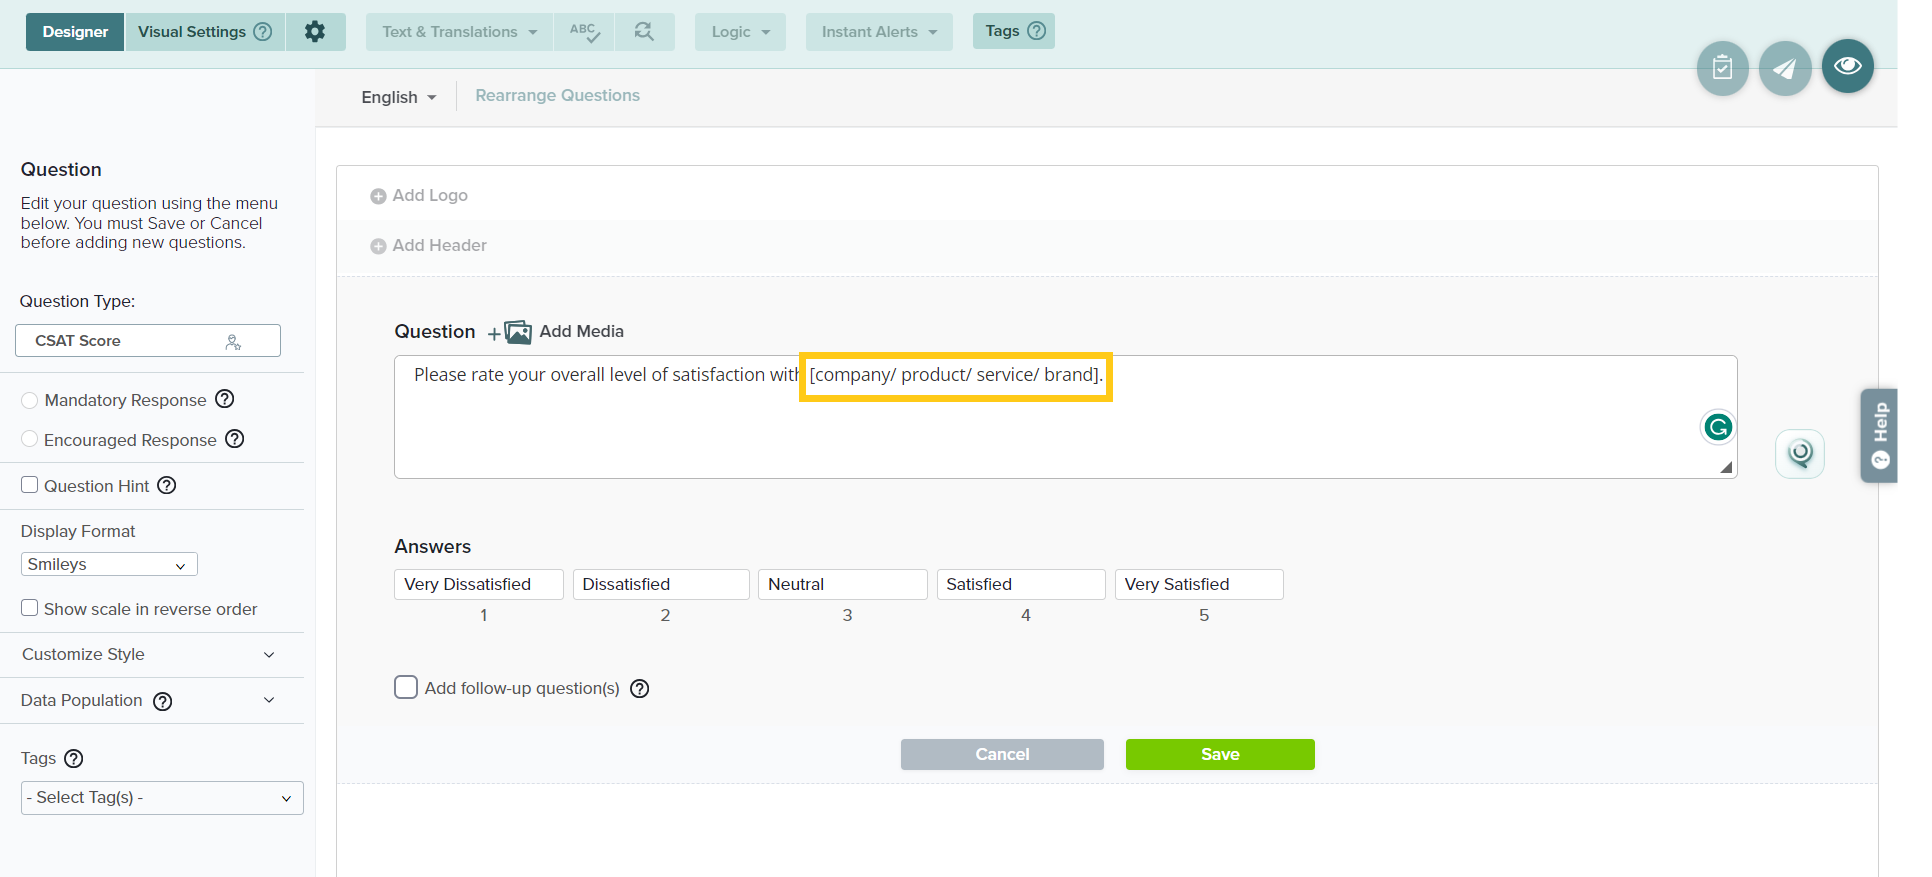Click the Add Media image icon

[517, 332]
